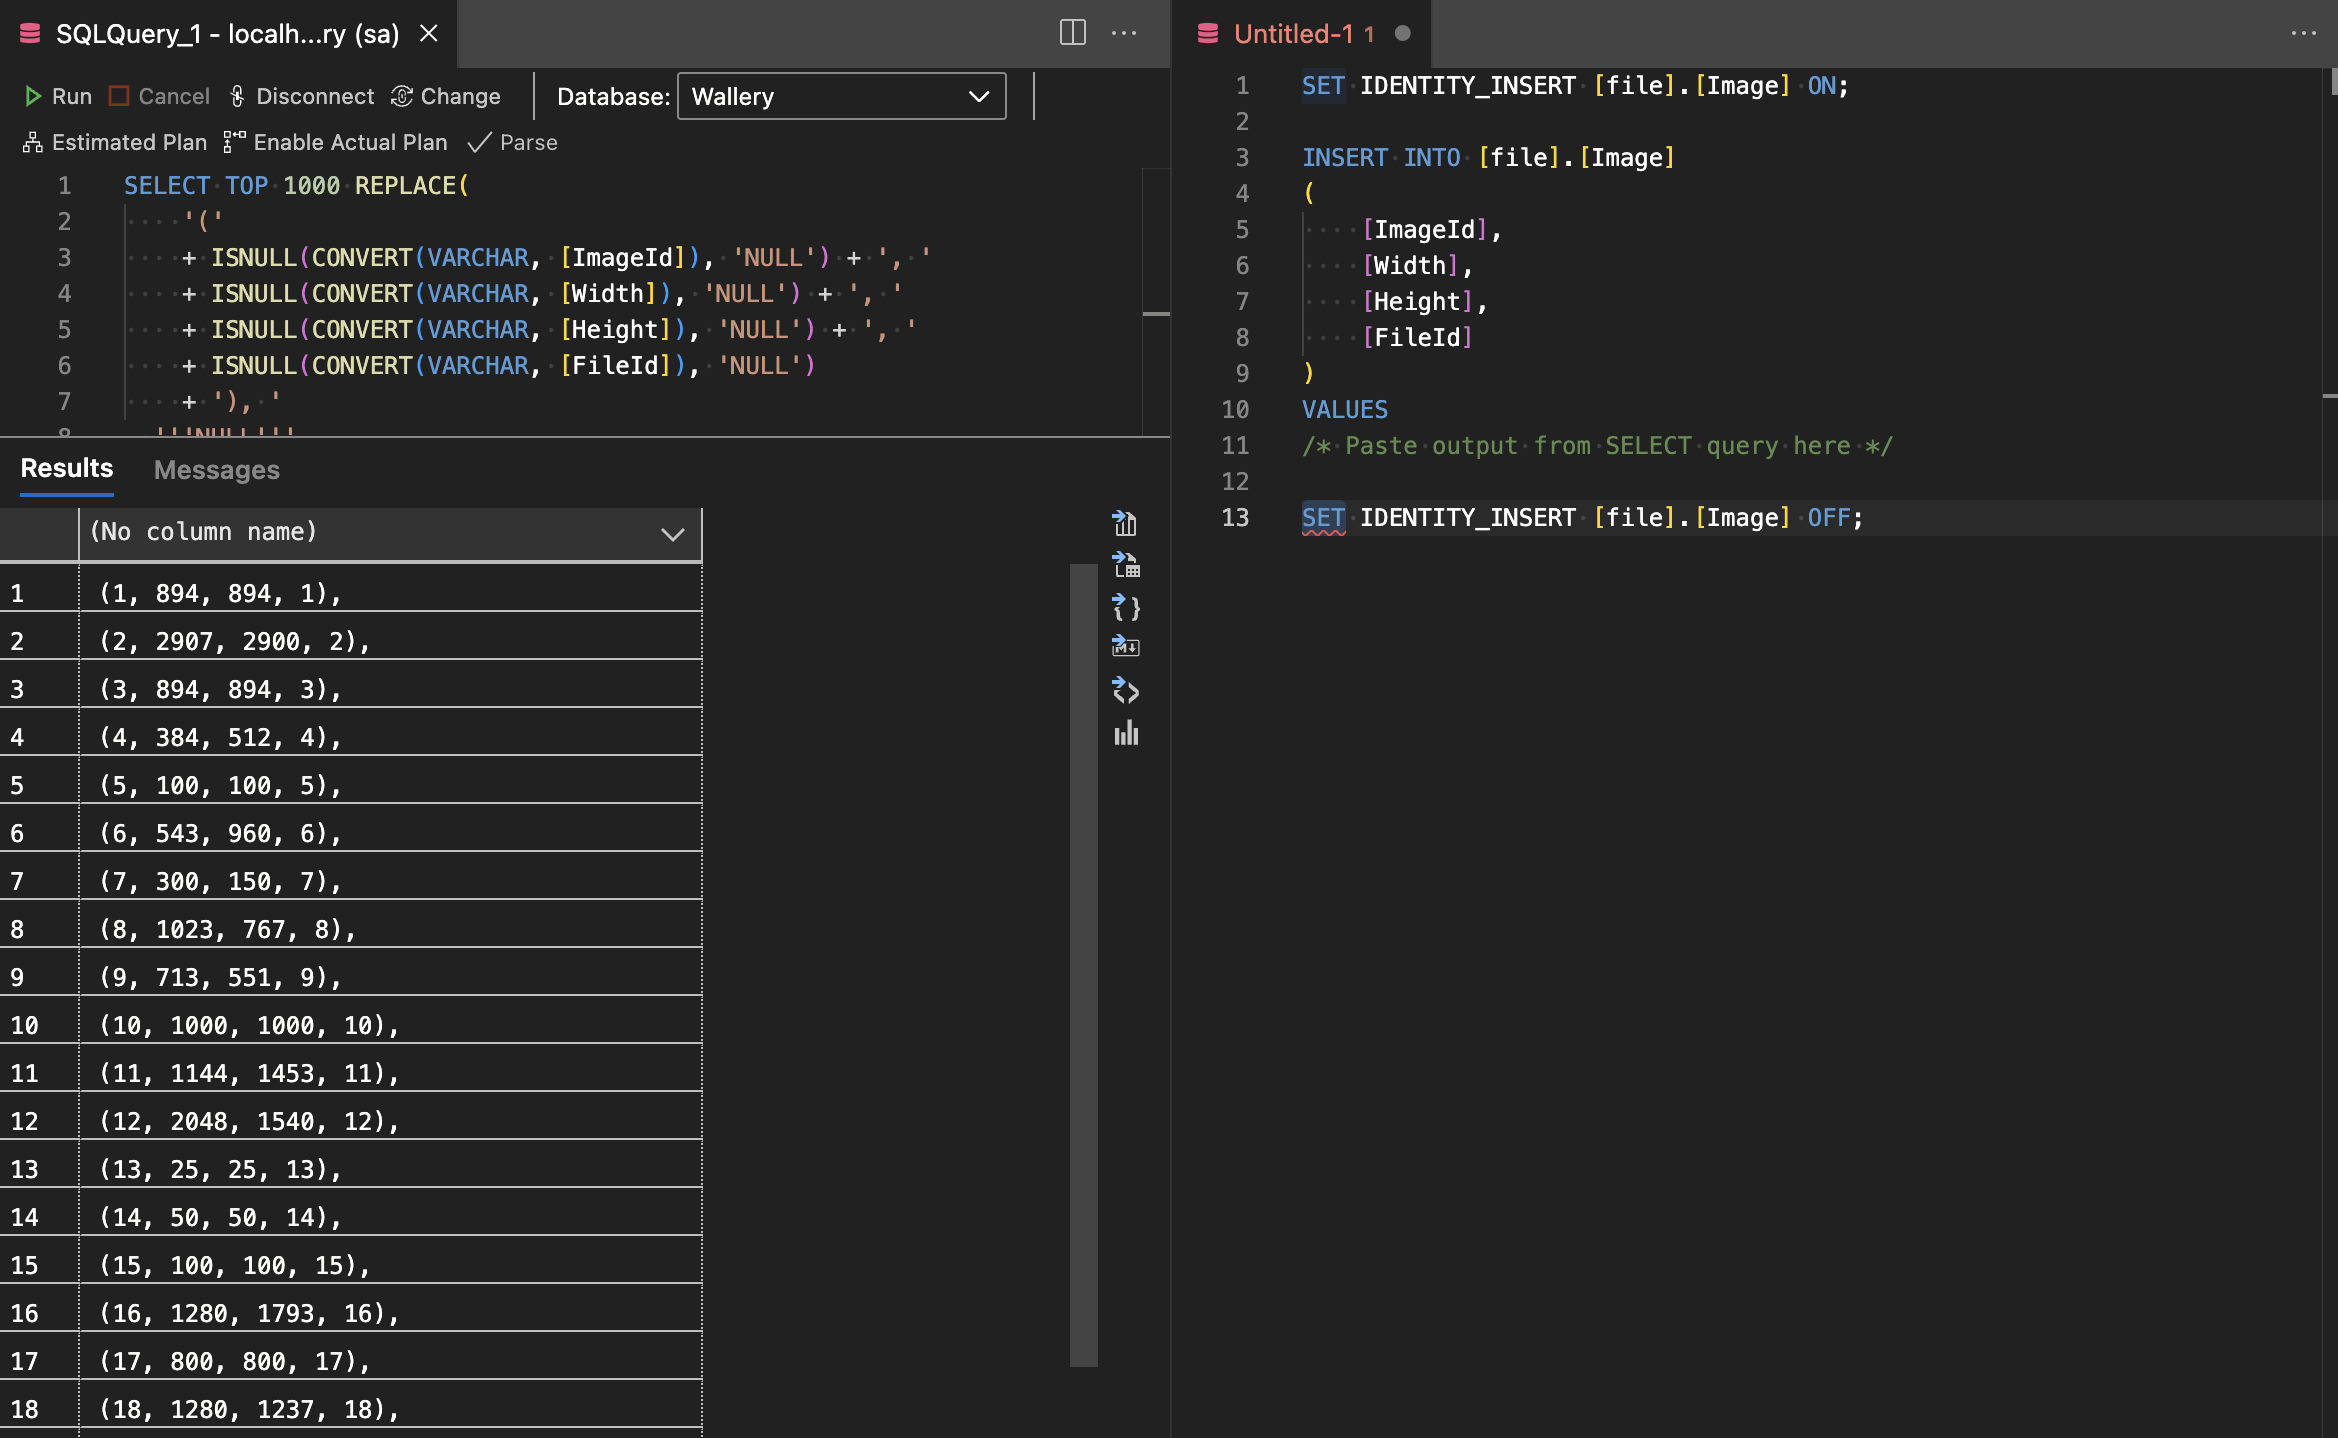Click Estimated Plan button

tap(115, 142)
